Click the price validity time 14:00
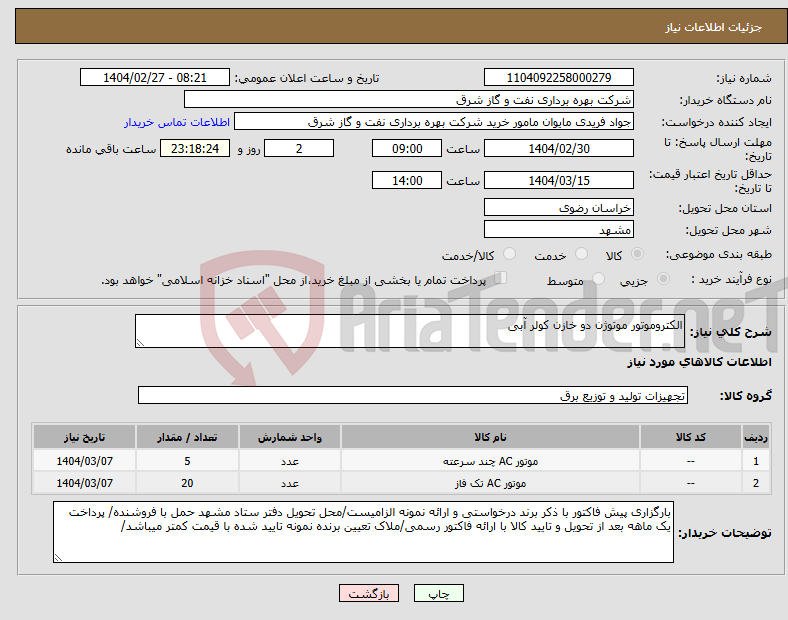 click(x=407, y=180)
